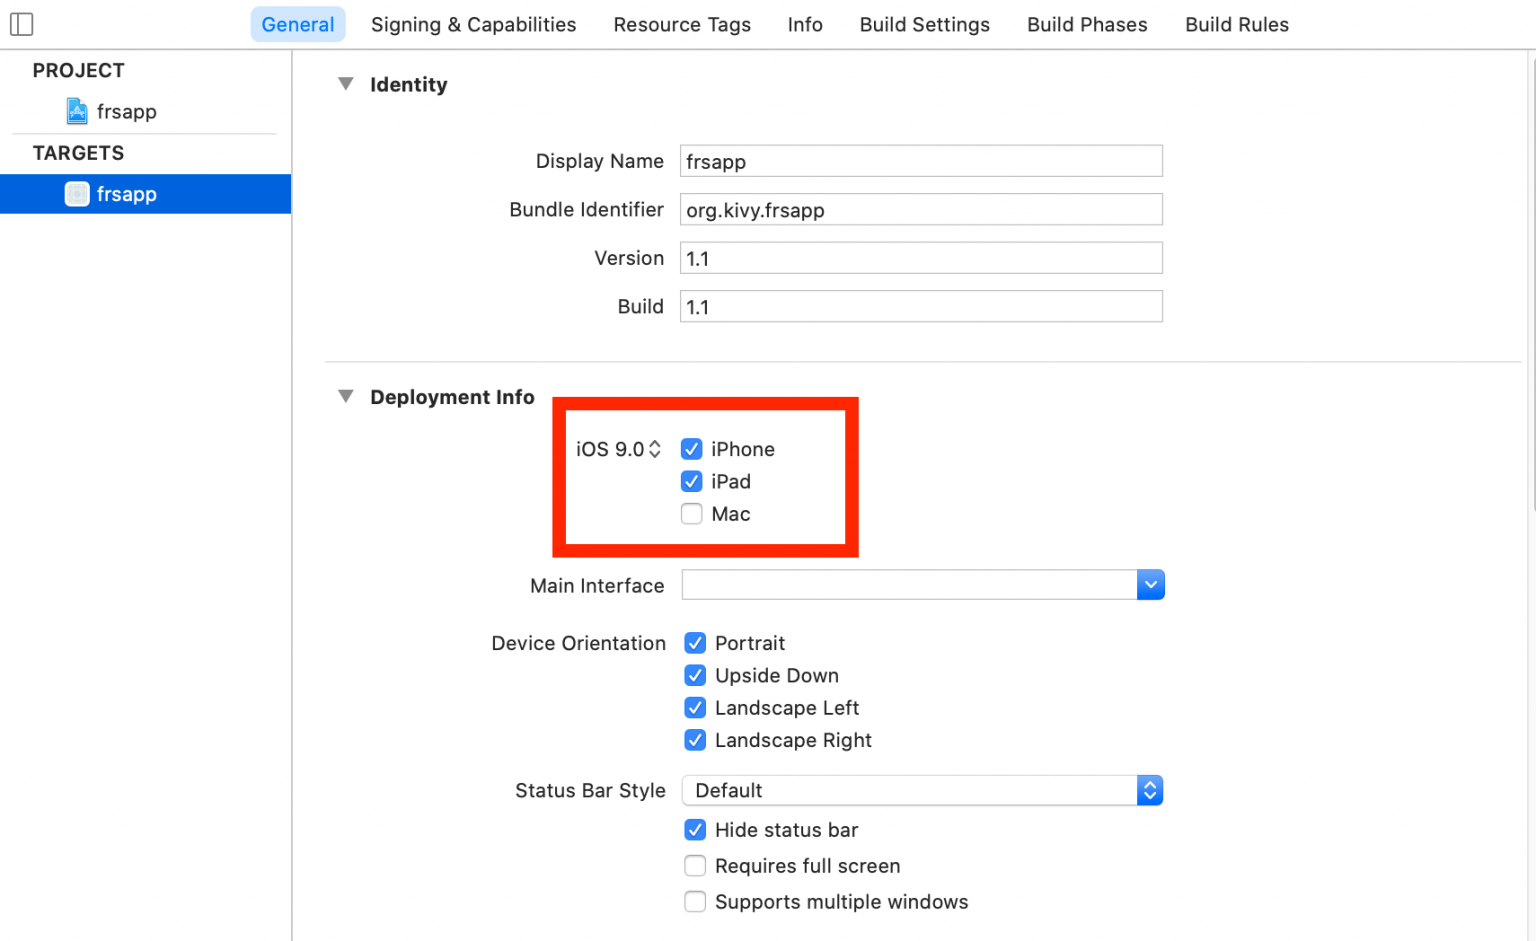The width and height of the screenshot is (1536, 941).
Task: Uncheck Landscape Right orientation
Action: click(x=695, y=740)
